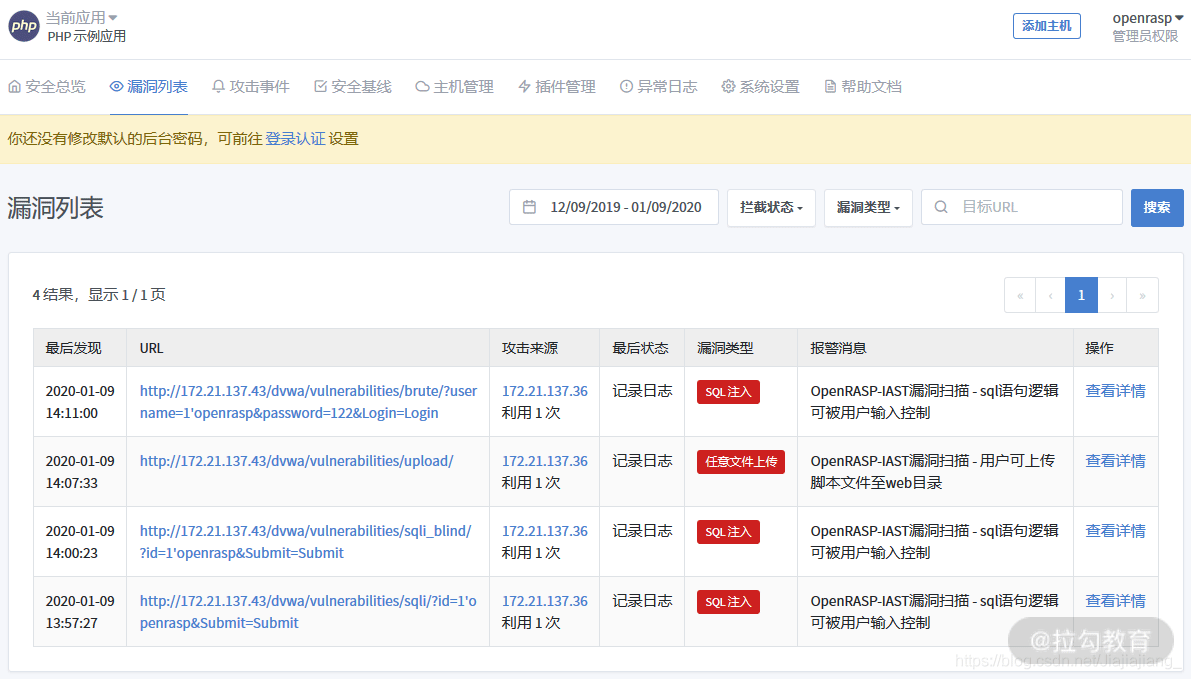Open the sqli/?id=1'openrasp URL link

pos(308,611)
